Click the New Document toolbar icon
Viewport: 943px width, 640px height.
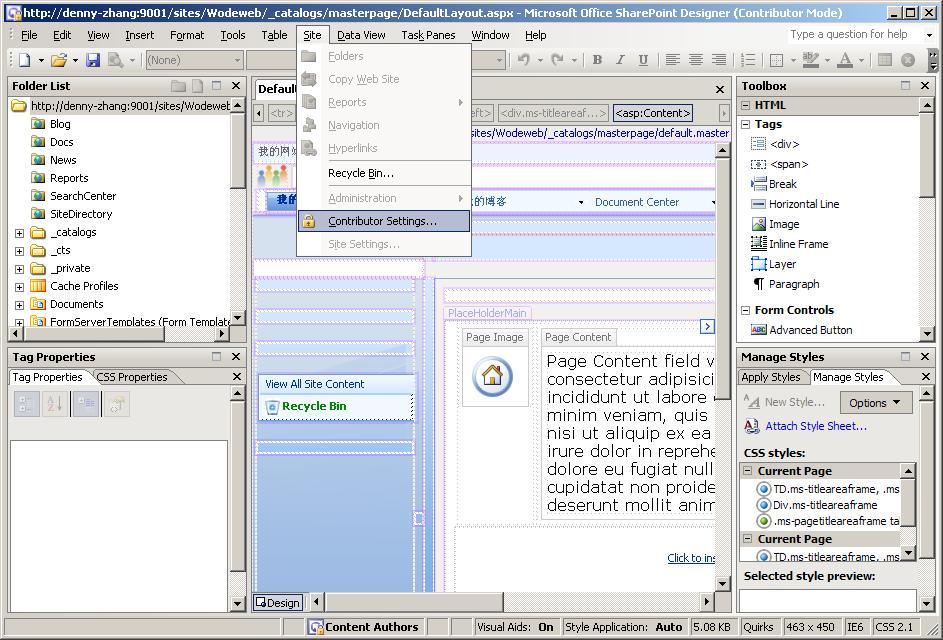click(x=25, y=60)
